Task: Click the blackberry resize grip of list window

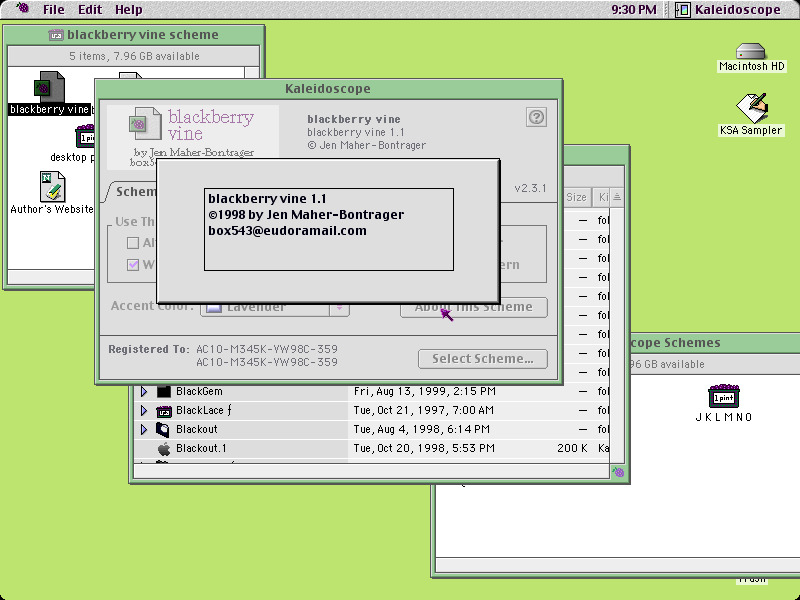Action: tap(618, 472)
